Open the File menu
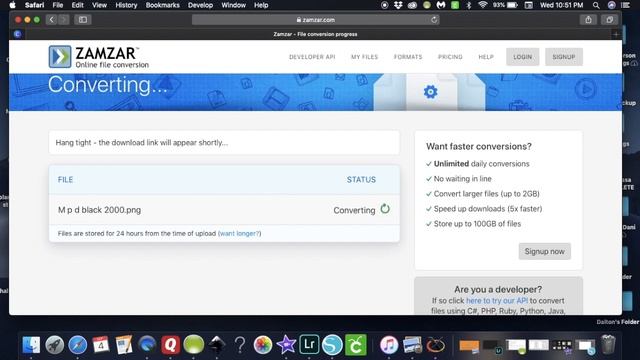This screenshot has width=640, height=360. coord(58,5)
